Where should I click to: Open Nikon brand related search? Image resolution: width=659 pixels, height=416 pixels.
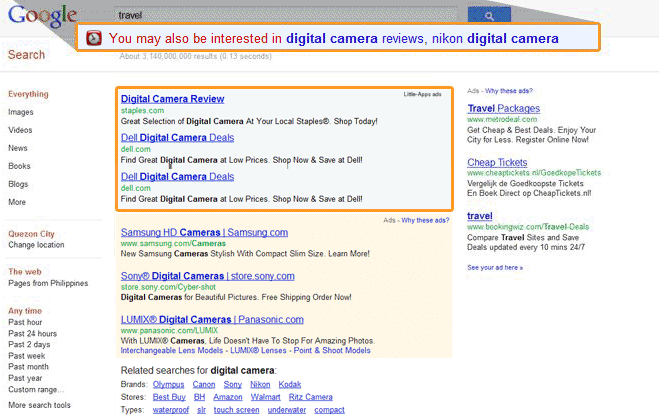point(260,384)
